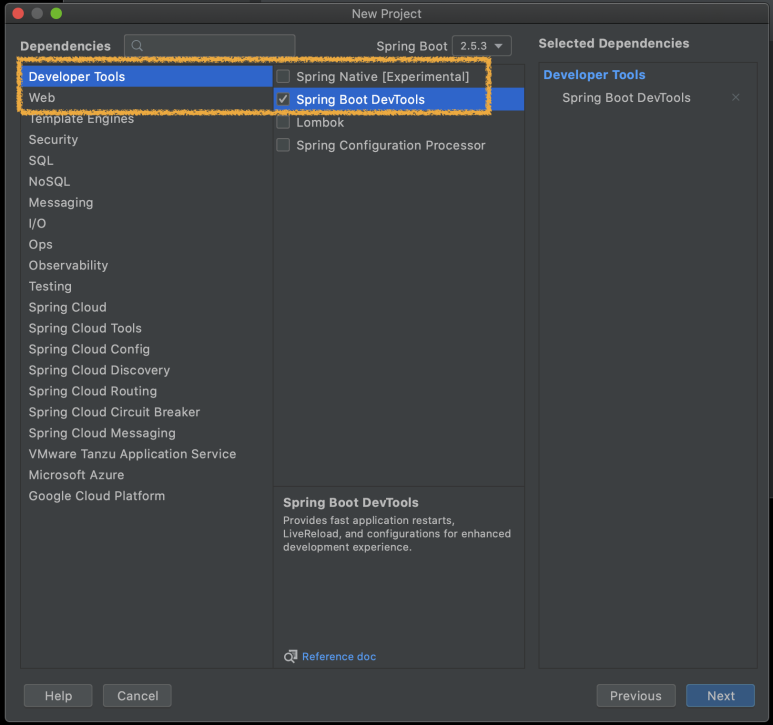This screenshot has height=725, width=773.
Task: Select the Developer Tools category
Action: click(x=146, y=76)
